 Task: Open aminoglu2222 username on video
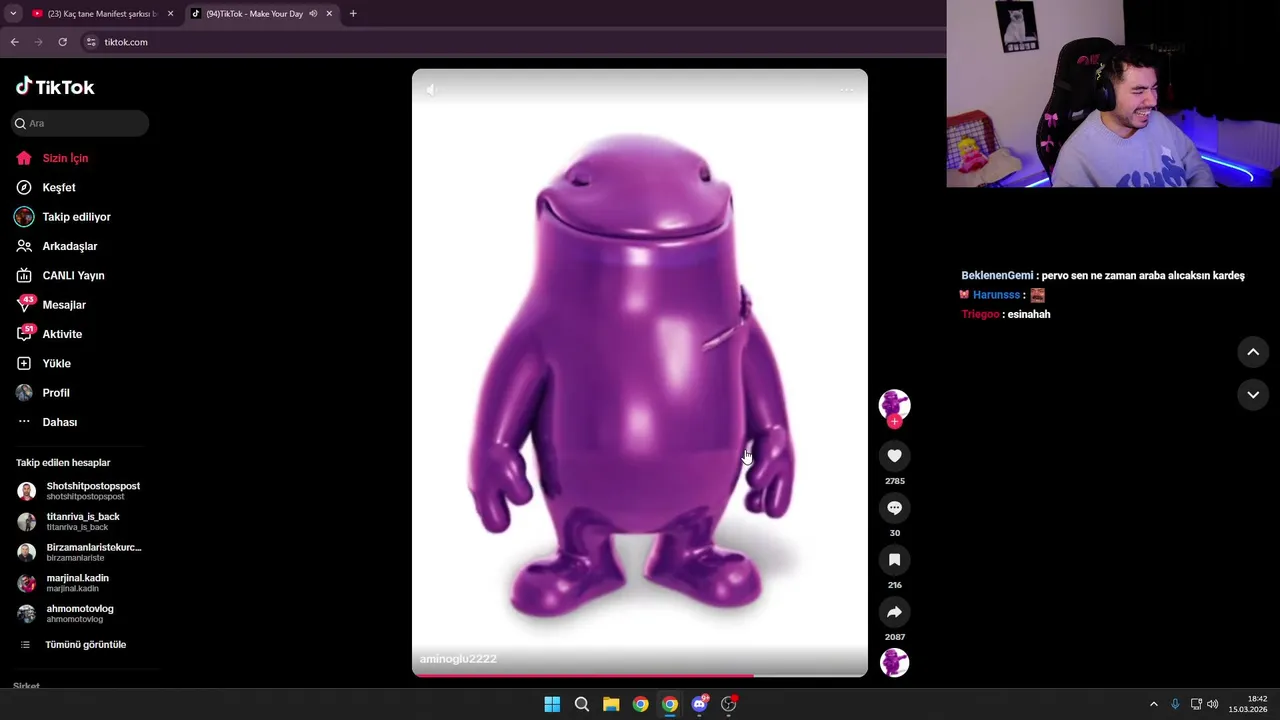[458, 659]
